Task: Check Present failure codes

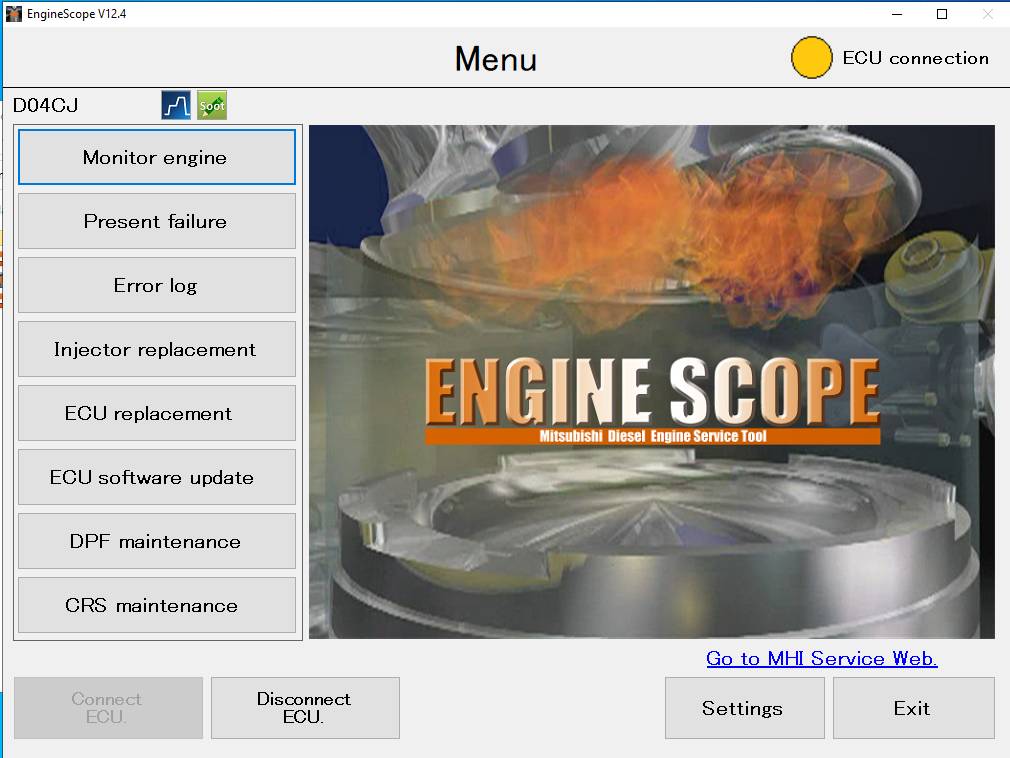Action: [x=156, y=221]
